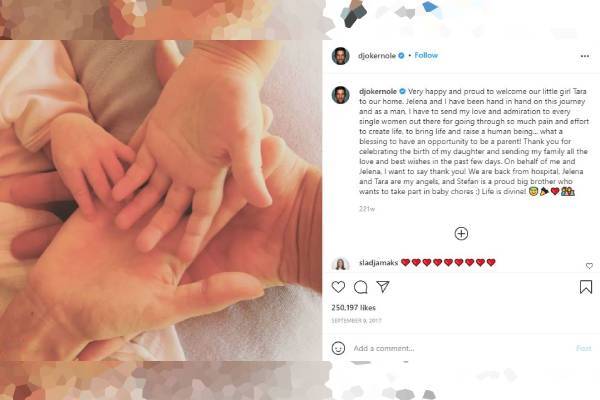
Task: Open comments via speech bubble icon
Action: point(360,287)
